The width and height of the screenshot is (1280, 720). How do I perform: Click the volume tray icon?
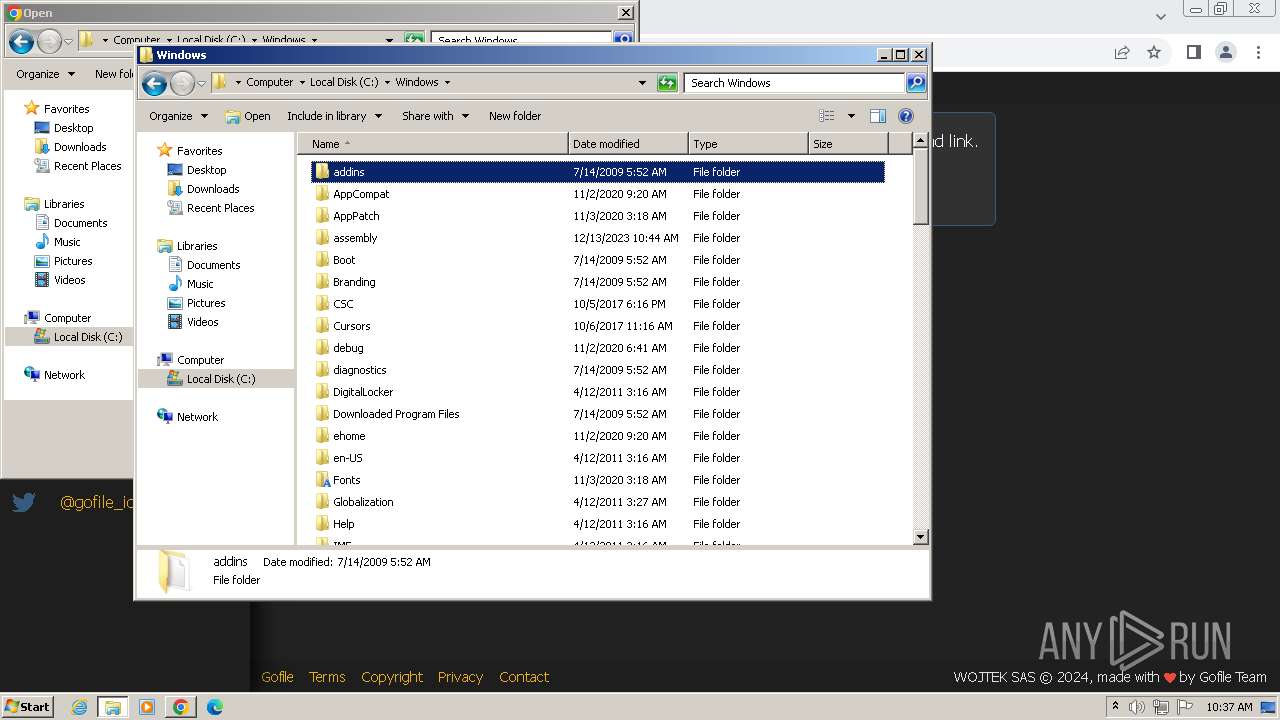[x=1137, y=707]
